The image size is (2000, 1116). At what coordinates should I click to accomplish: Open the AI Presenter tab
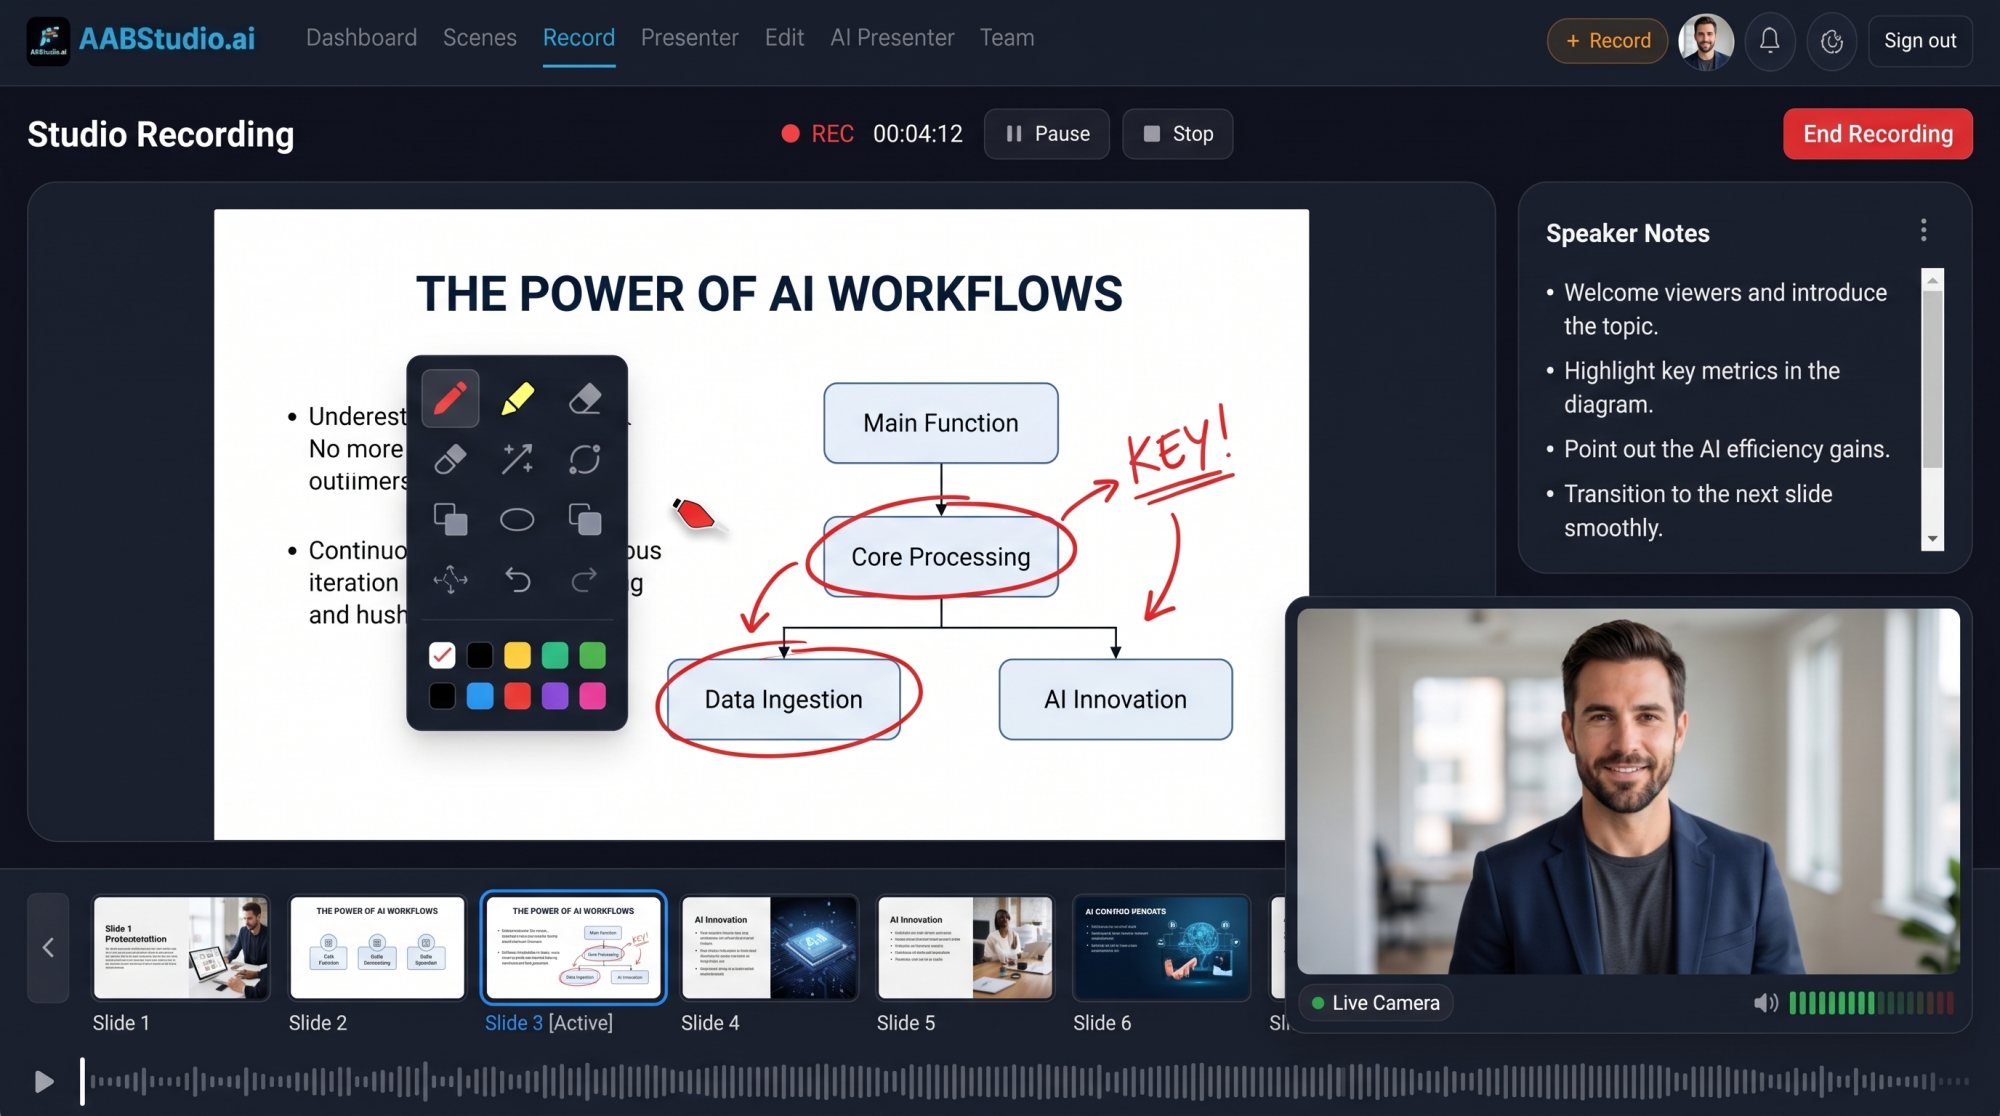(x=892, y=38)
